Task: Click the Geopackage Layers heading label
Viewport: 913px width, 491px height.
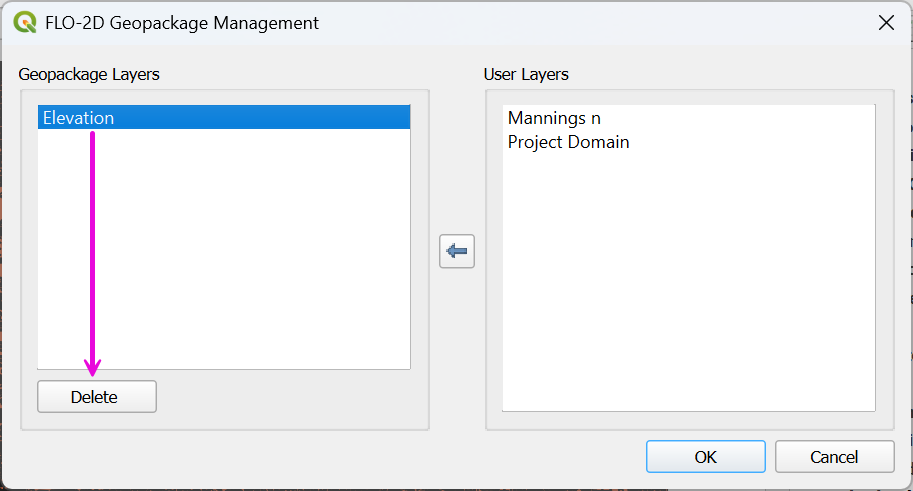Action: tap(89, 74)
